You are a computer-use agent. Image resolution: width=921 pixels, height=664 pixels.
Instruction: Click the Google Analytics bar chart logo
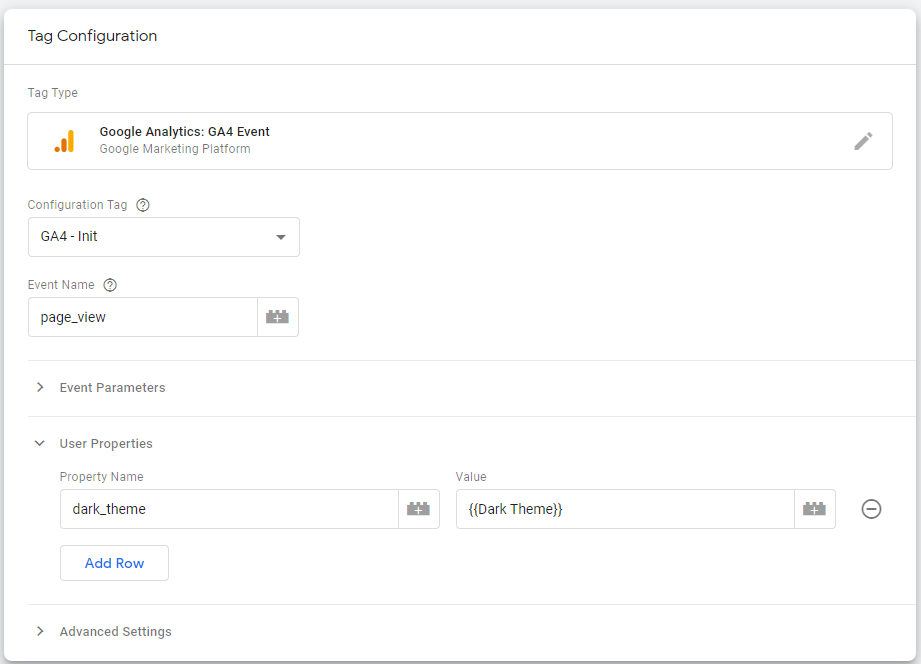point(65,141)
